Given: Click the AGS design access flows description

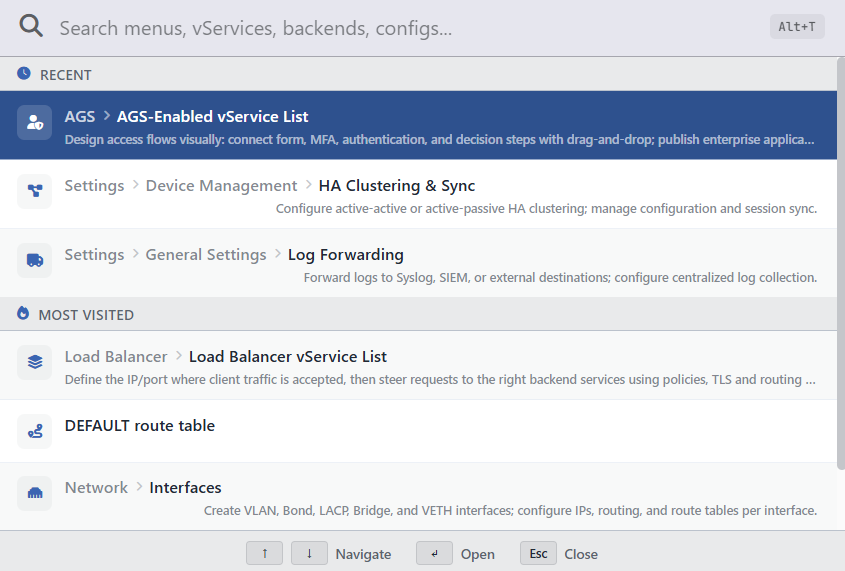Looking at the screenshot, I should (x=439, y=140).
